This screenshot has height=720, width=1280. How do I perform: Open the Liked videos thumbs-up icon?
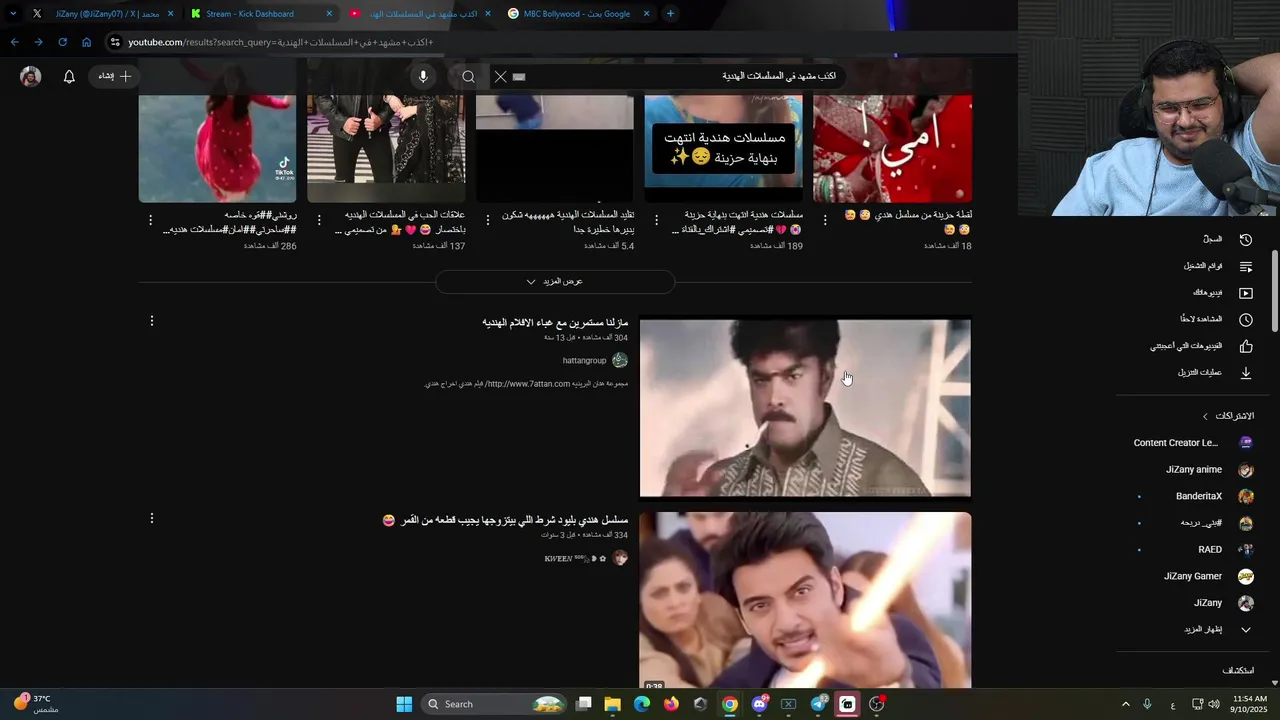pyautogui.click(x=1246, y=347)
